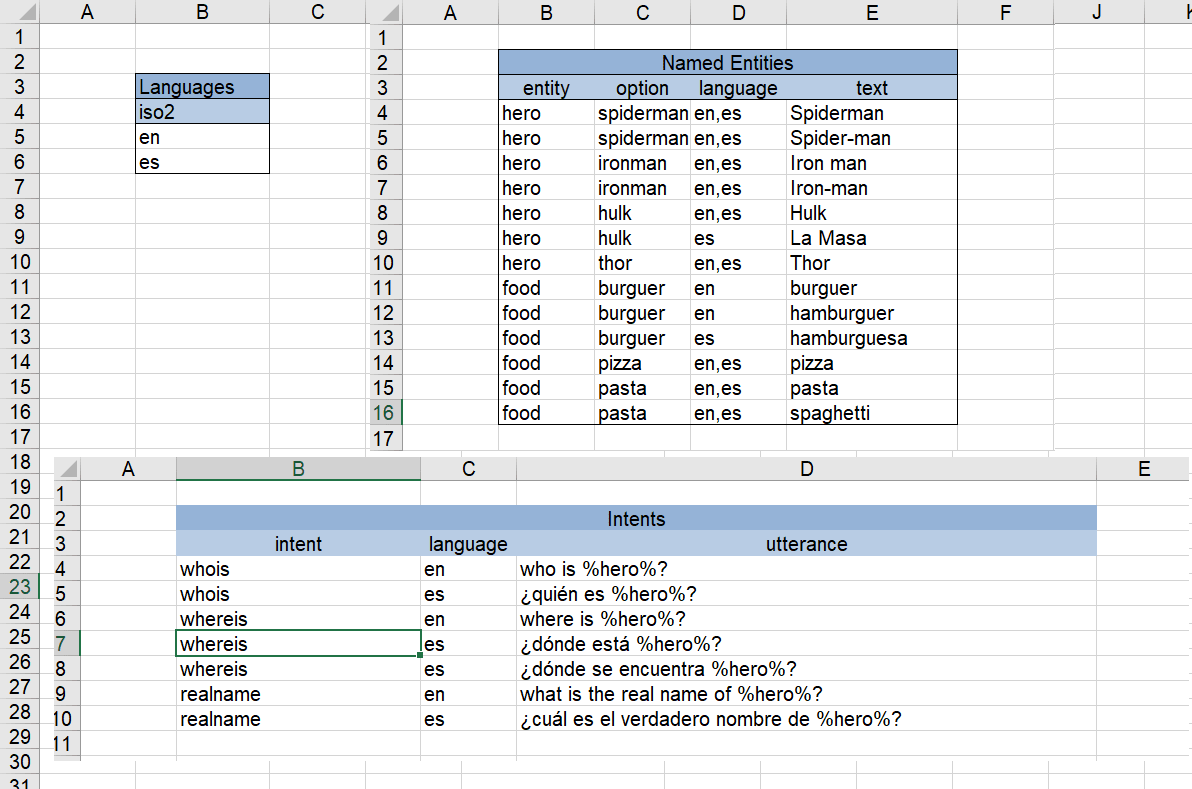Click the Intents title cell
The image size is (1192, 789).
pyautogui.click(x=636, y=518)
